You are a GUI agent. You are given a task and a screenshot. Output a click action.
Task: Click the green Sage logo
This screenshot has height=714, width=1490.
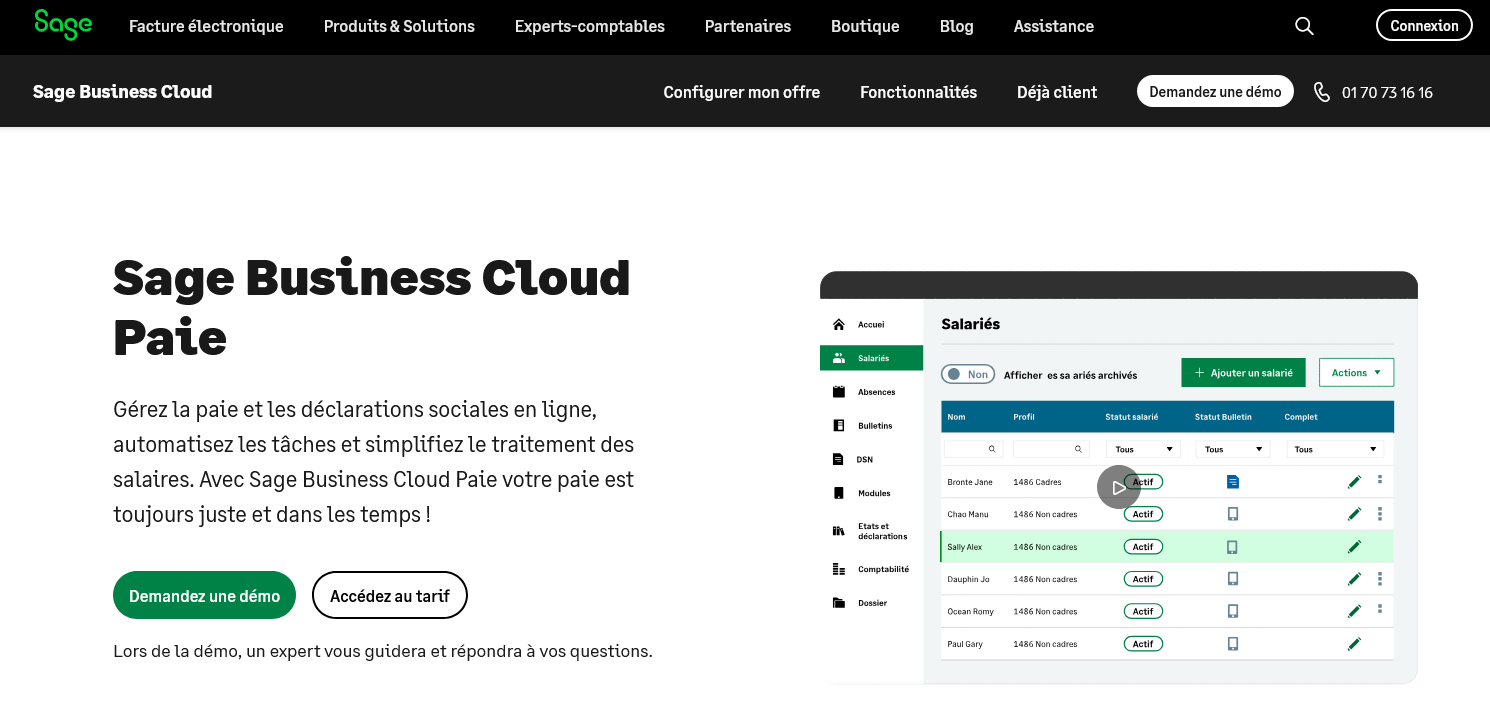[x=63, y=25]
